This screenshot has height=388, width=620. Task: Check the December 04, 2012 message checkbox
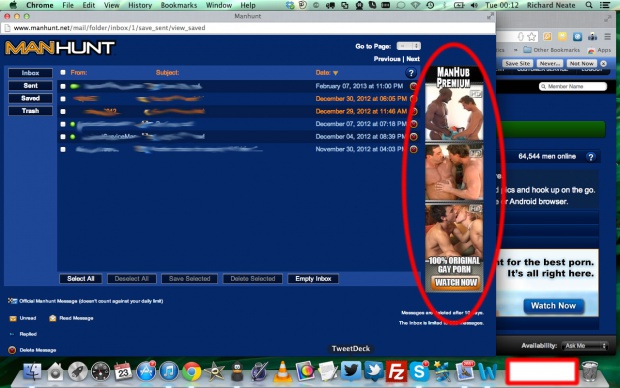(x=63, y=137)
